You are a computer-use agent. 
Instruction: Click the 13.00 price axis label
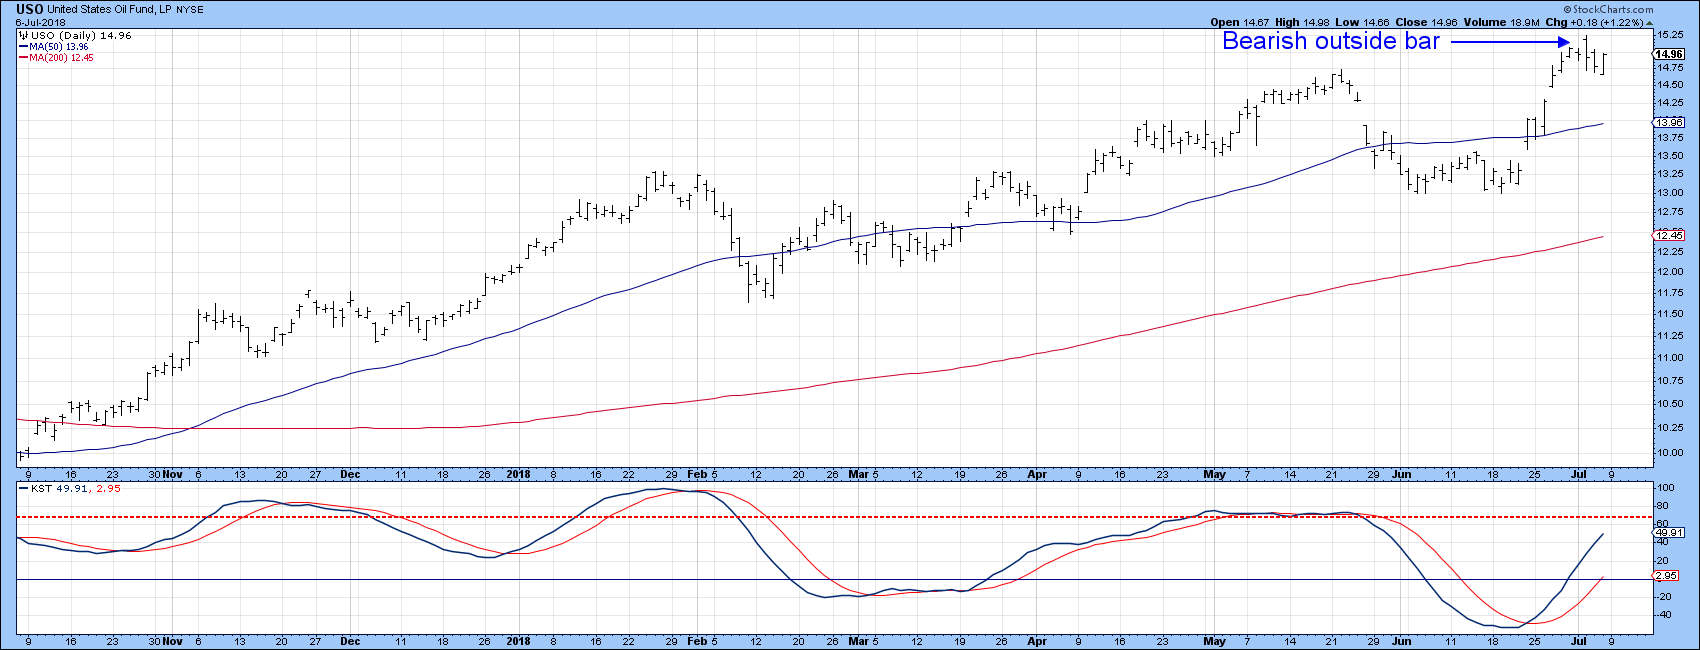[1669, 193]
